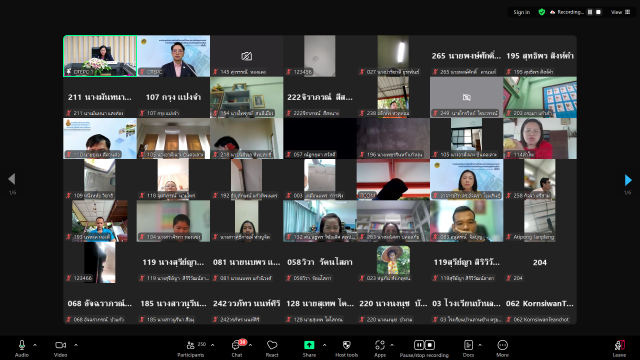Select the participant tile numbered 211
The image size is (640, 360).
(x=100, y=97)
